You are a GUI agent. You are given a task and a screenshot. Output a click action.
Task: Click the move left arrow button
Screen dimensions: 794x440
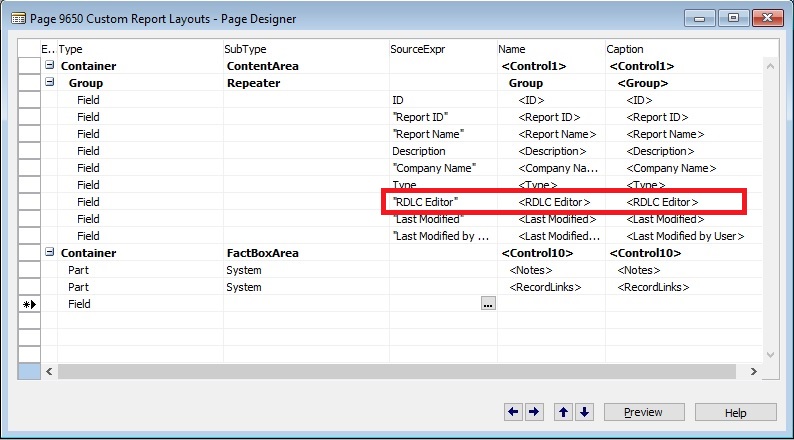(x=514, y=412)
